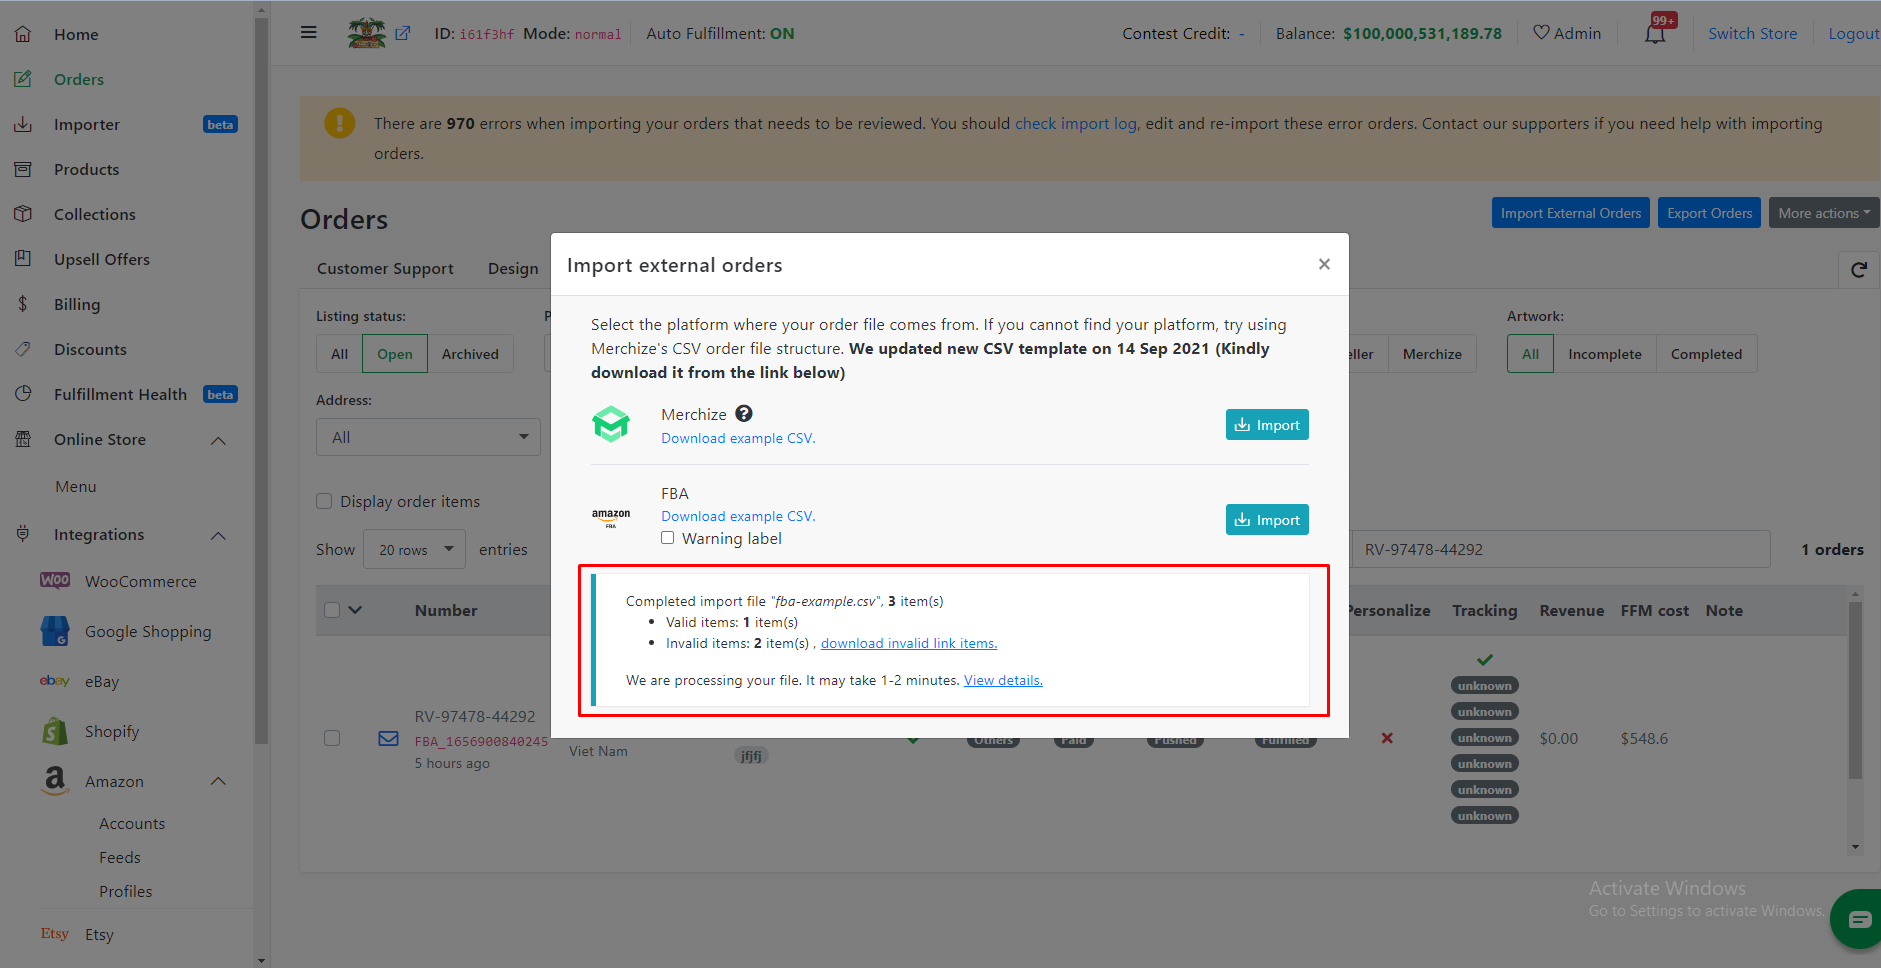Filter Artwork by All
The image size is (1881, 968).
pos(1531,354)
